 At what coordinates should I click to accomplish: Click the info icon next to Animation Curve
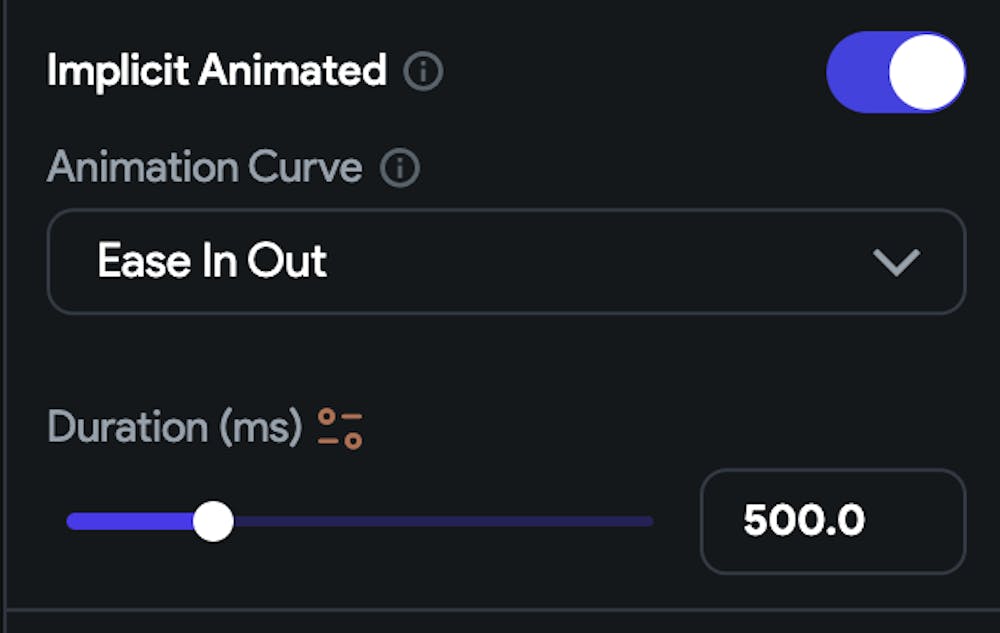pyautogui.click(x=400, y=168)
